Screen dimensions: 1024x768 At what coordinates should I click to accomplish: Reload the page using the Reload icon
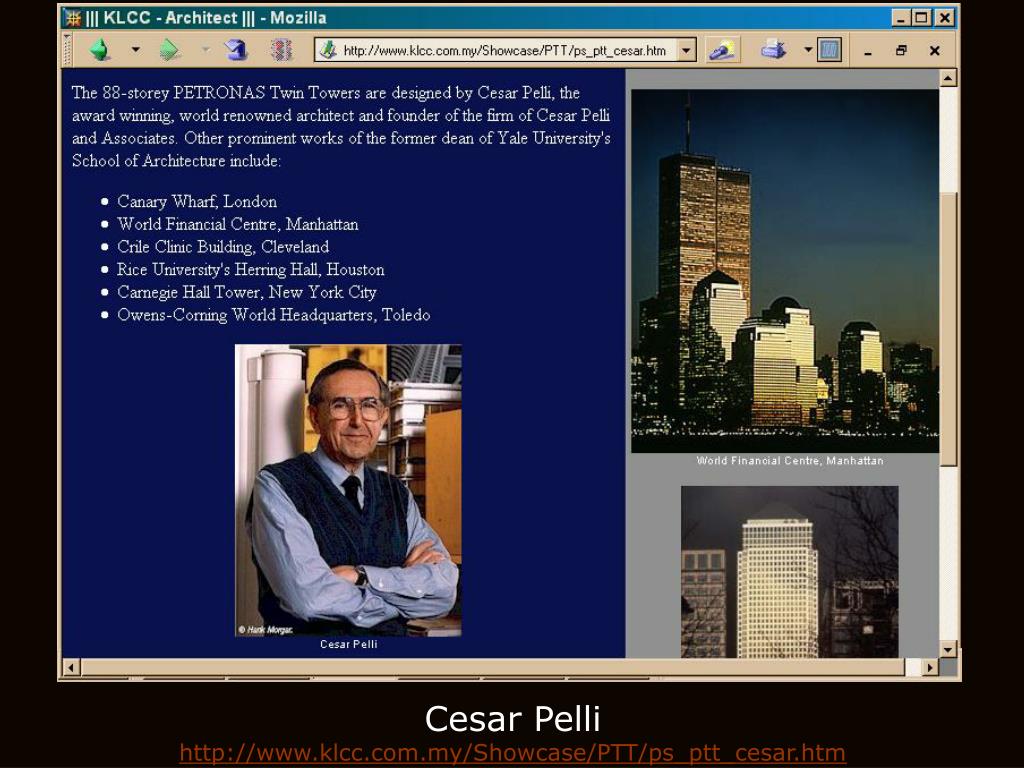pos(236,50)
